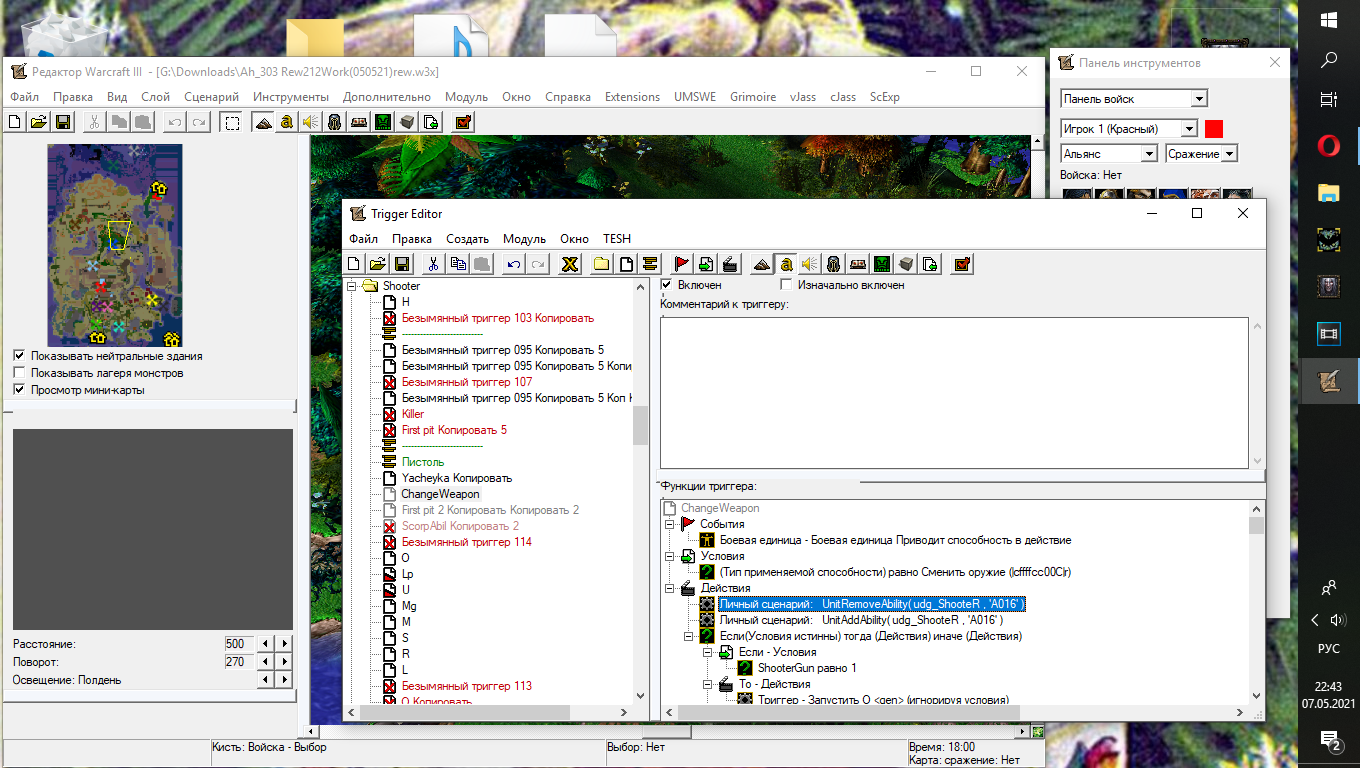Click scissors cut icon in Trigger Editor
The width and height of the screenshot is (1360, 768).
coord(434,264)
